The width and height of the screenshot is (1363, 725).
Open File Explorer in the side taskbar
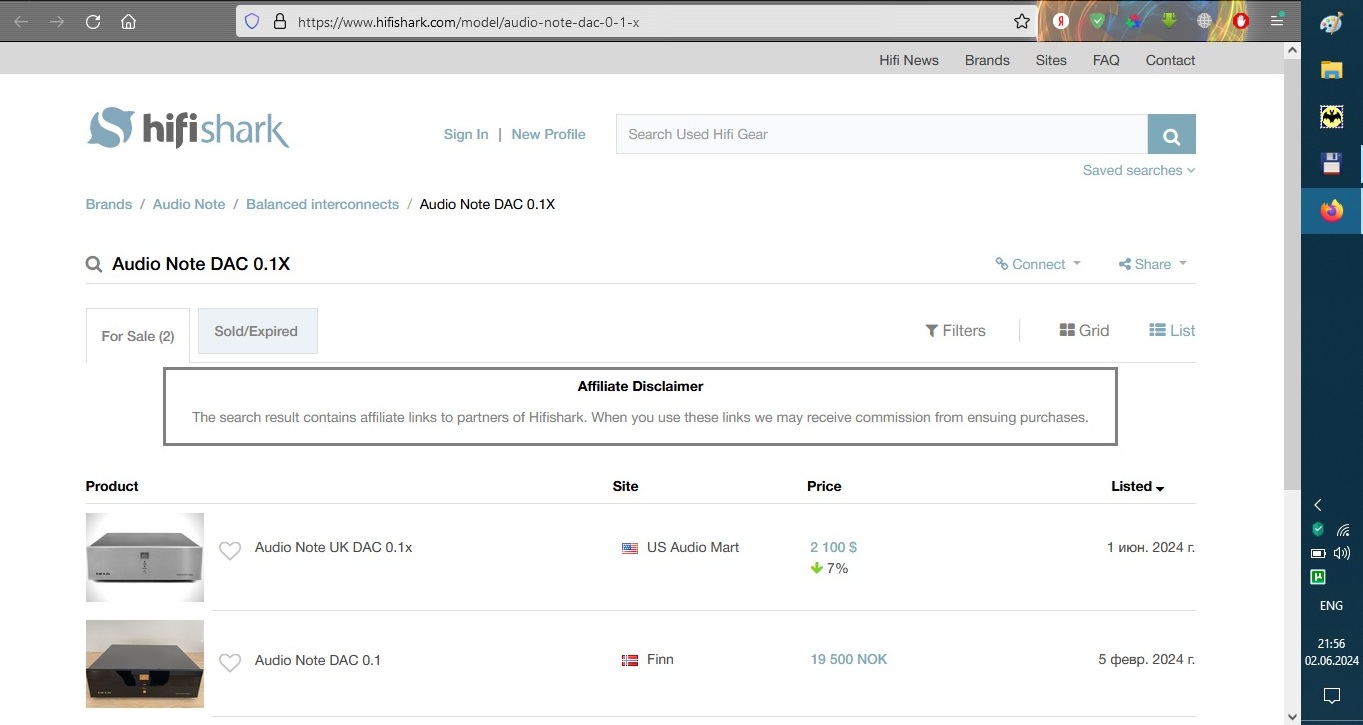[x=1331, y=70]
